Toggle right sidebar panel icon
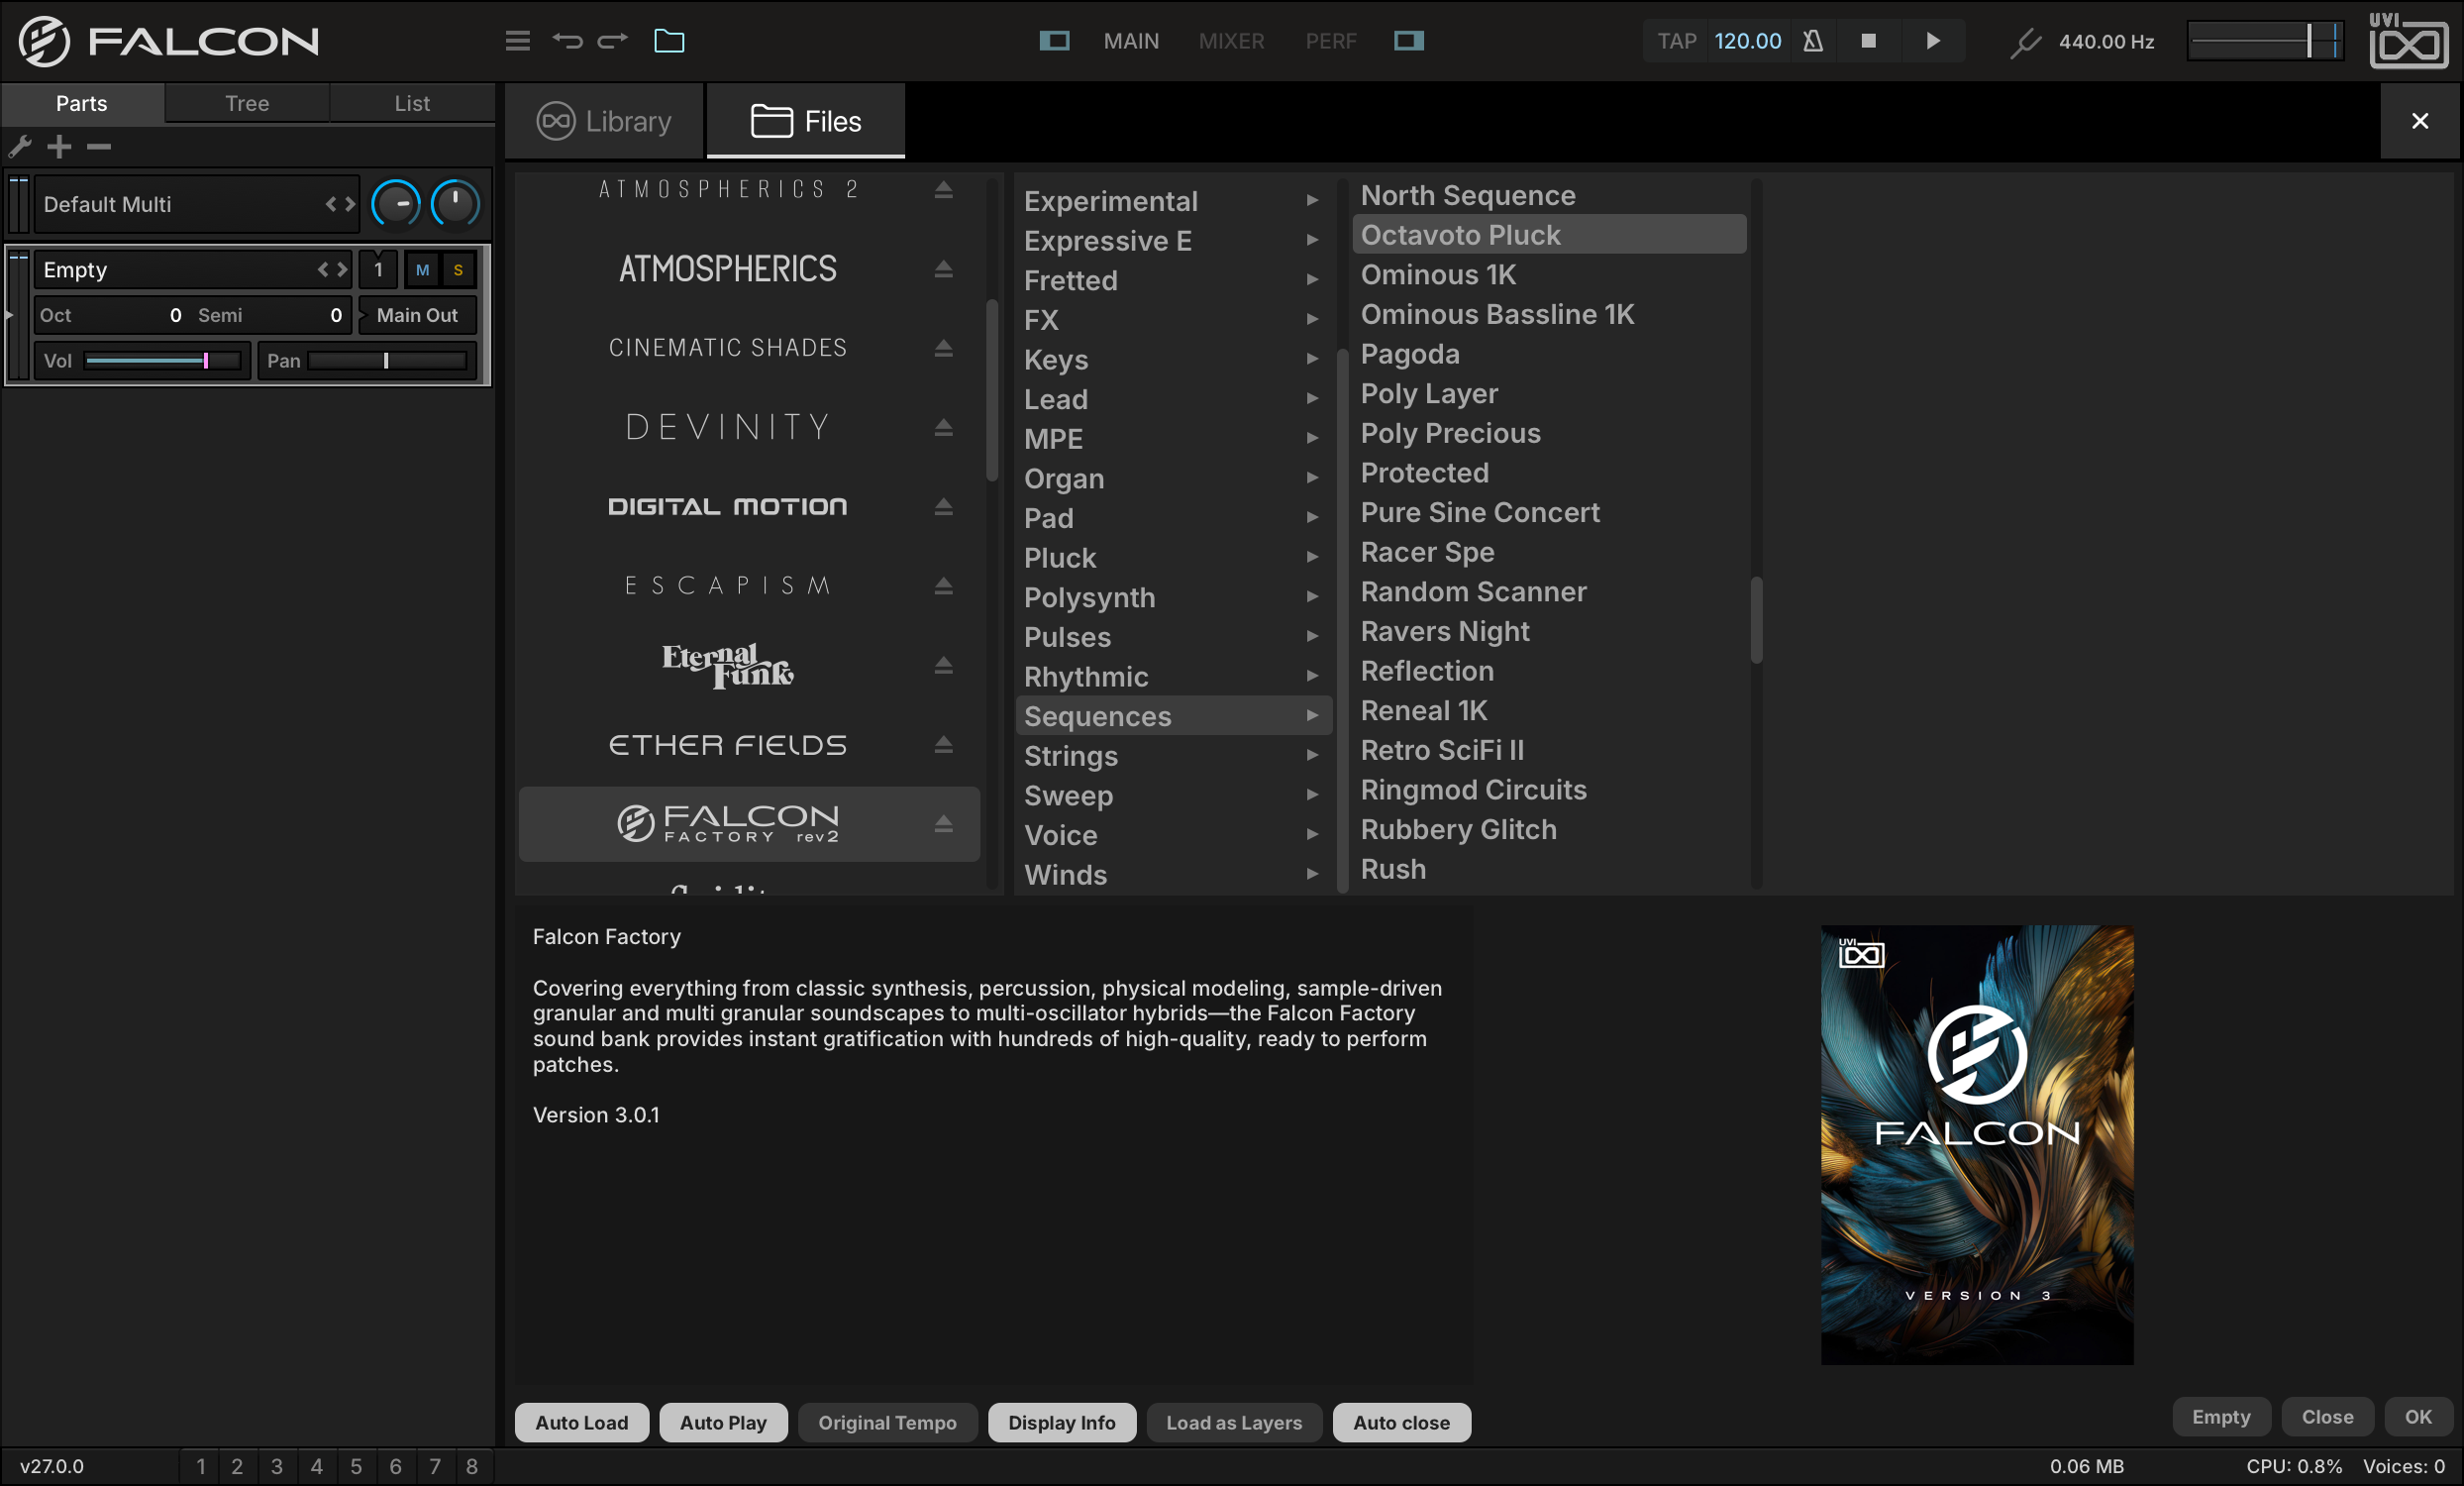 point(1408,41)
